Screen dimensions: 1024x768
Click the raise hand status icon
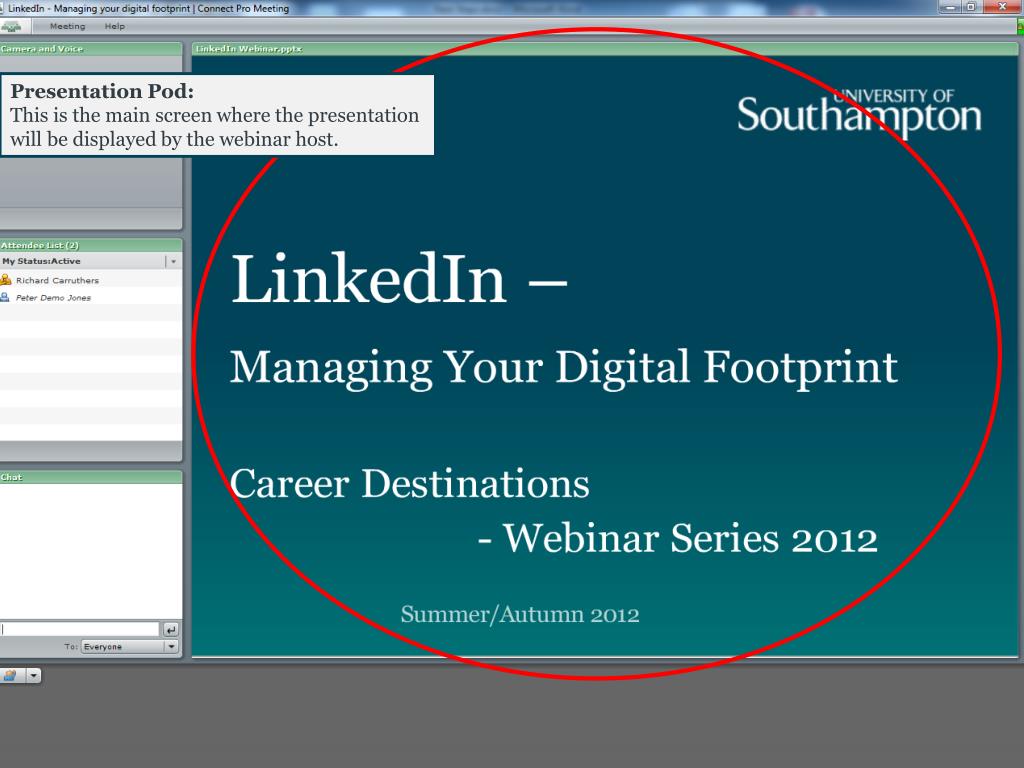11,675
